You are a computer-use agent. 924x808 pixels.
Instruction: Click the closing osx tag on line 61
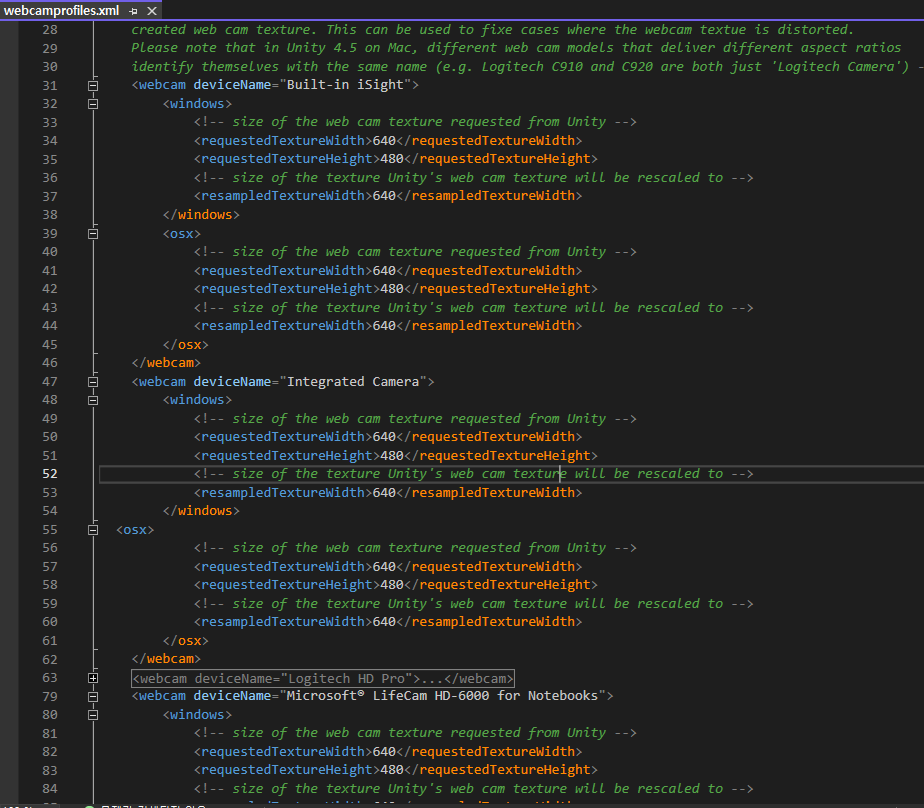point(186,641)
